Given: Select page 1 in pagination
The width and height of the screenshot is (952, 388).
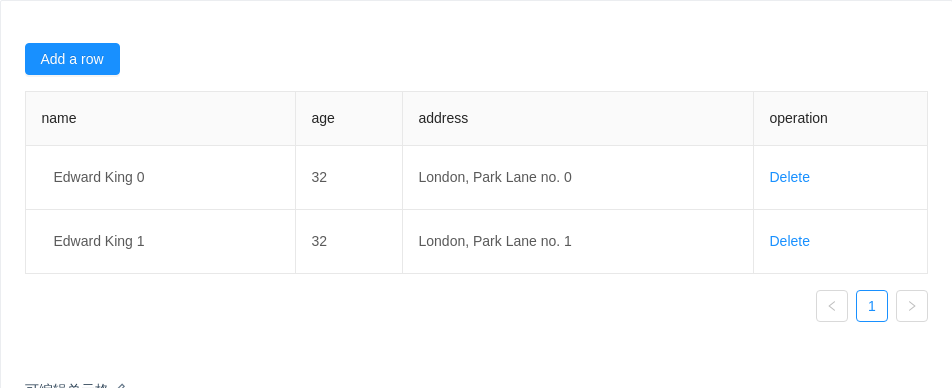Looking at the screenshot, I should coord(872,306).
